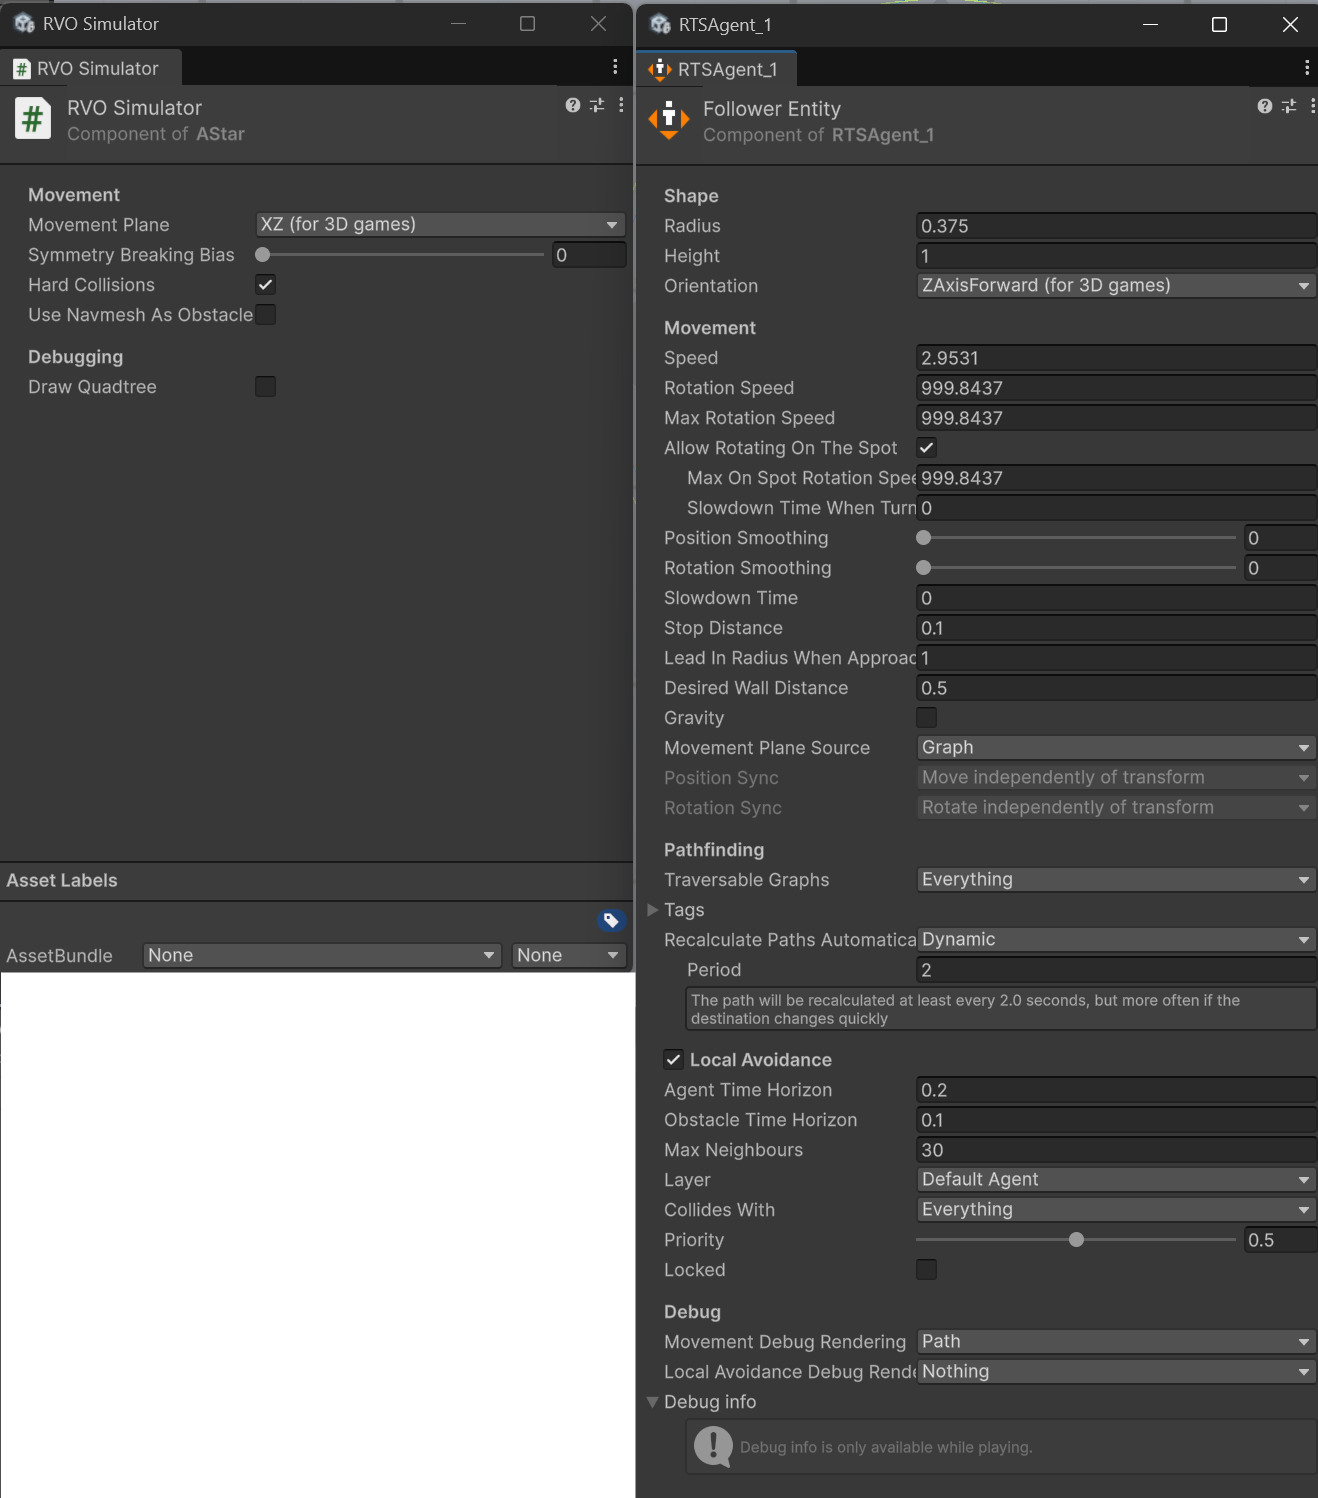Open Recalculate Paths Automatically dropdown
Screen dimensions: 1318x1498
[x=1115, y=940]
